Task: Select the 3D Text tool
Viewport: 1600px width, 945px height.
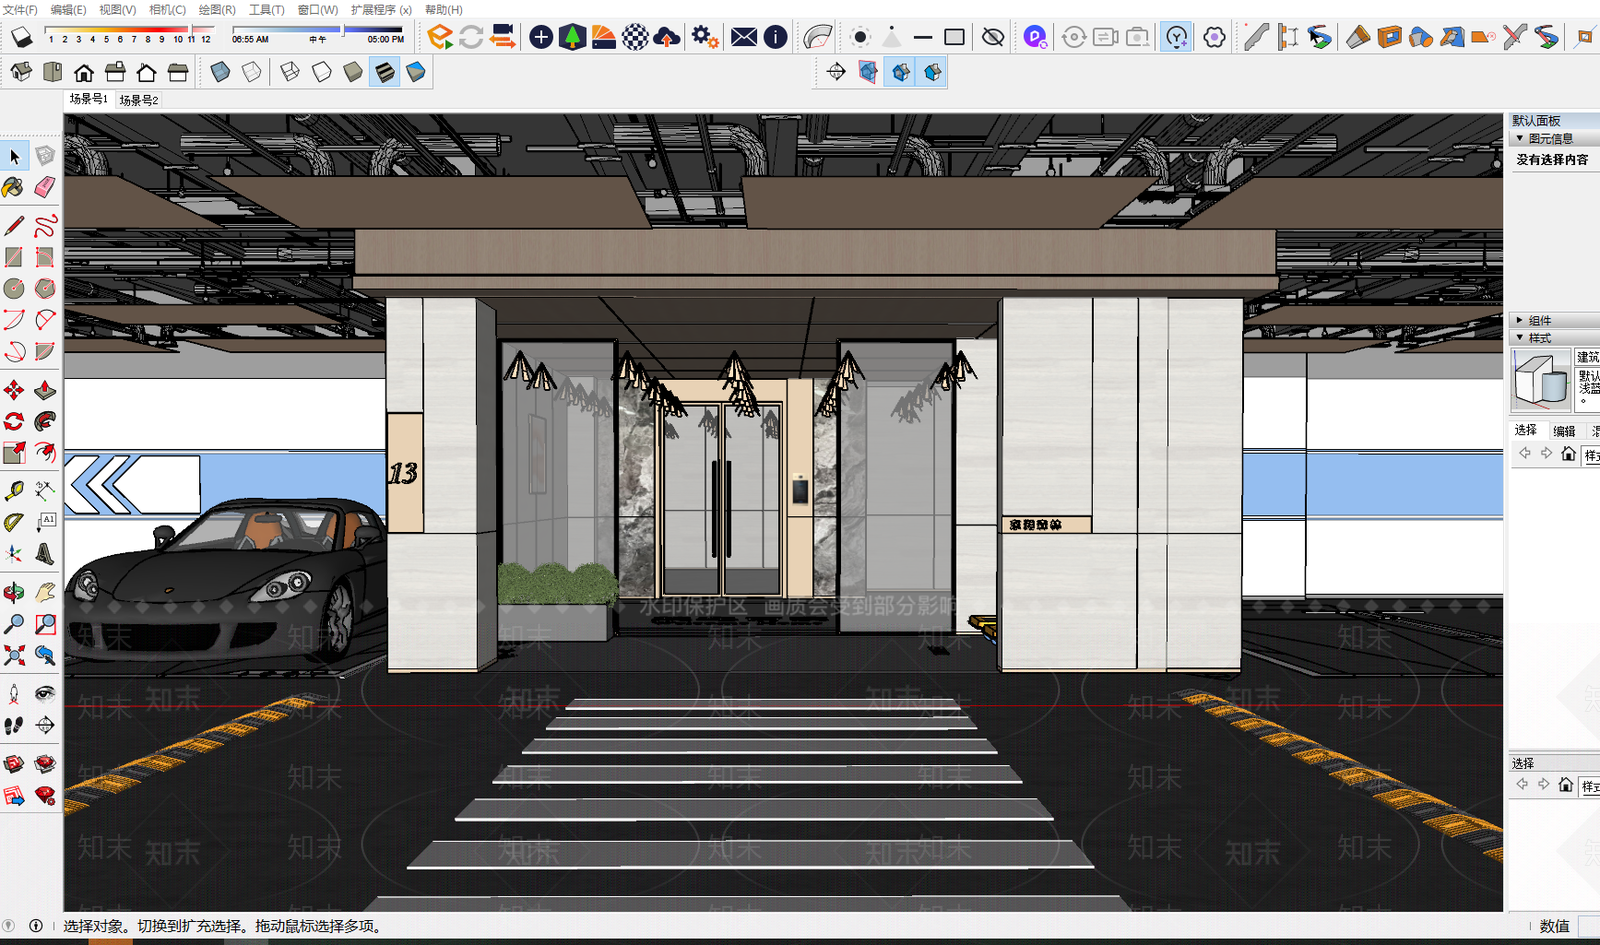Action: click(45, 553)
